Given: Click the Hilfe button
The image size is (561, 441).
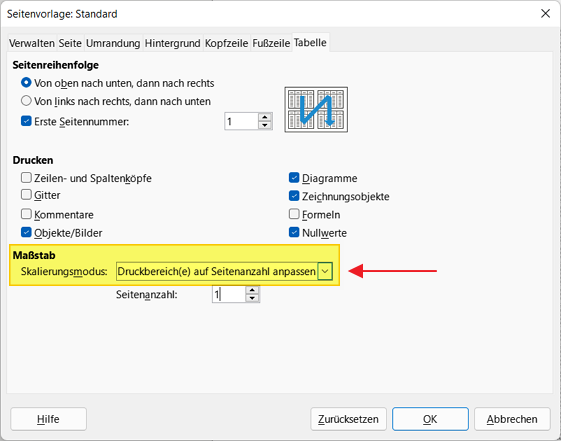Looking at the screenshot, I should 48,419.
